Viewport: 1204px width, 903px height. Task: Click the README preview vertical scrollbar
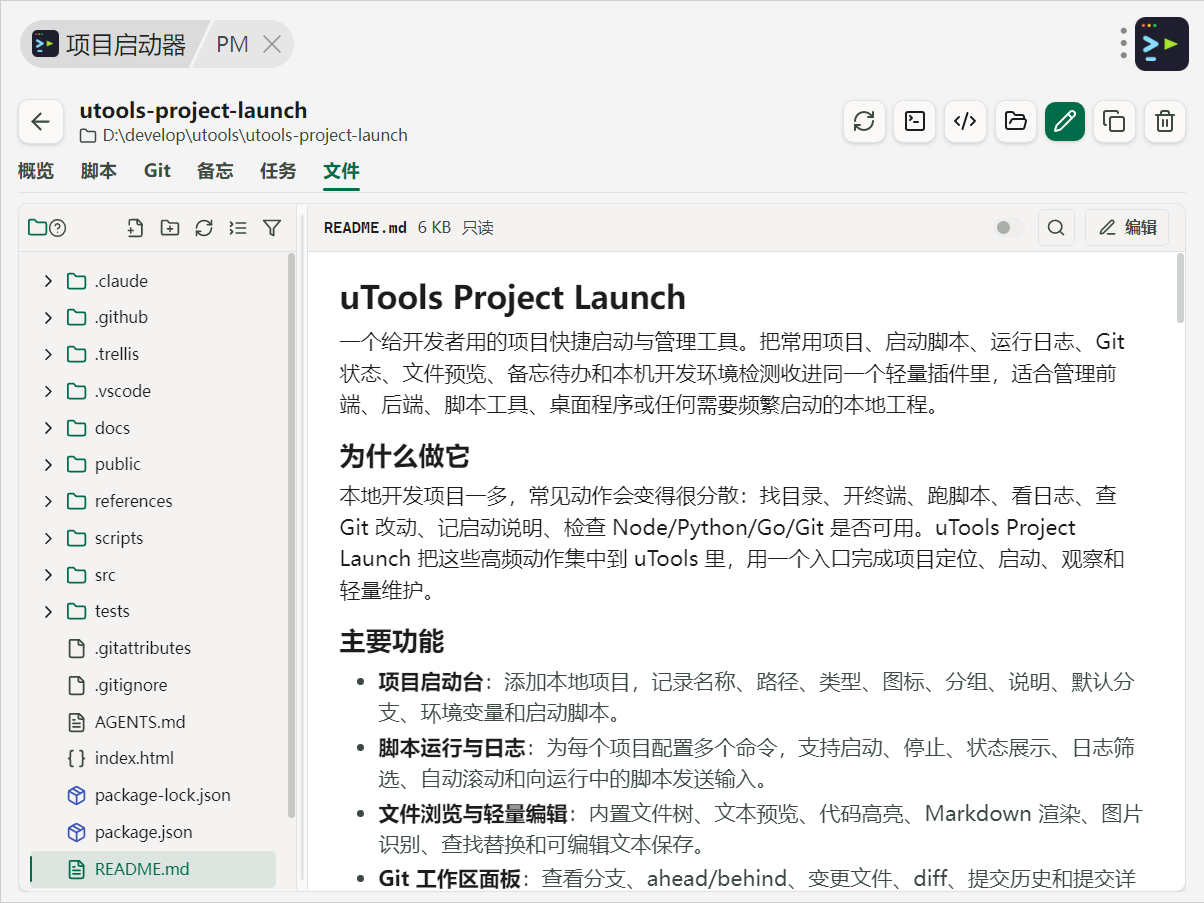pyautogui.click(x=1180, y=288)
